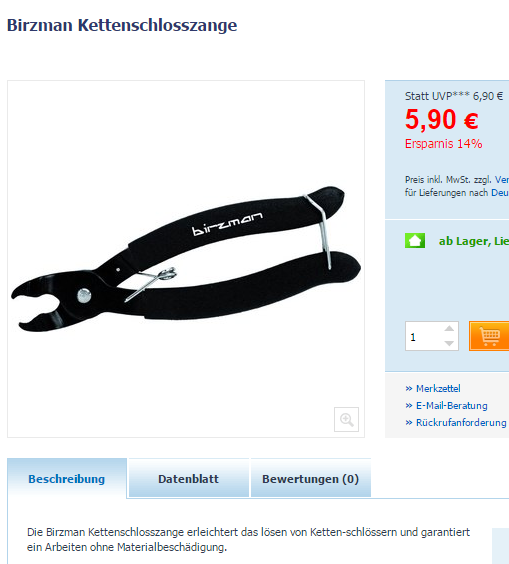Open the E-Mail-Beratung link
The width and height of the screenshot is (509, 564).
[451, 405]
